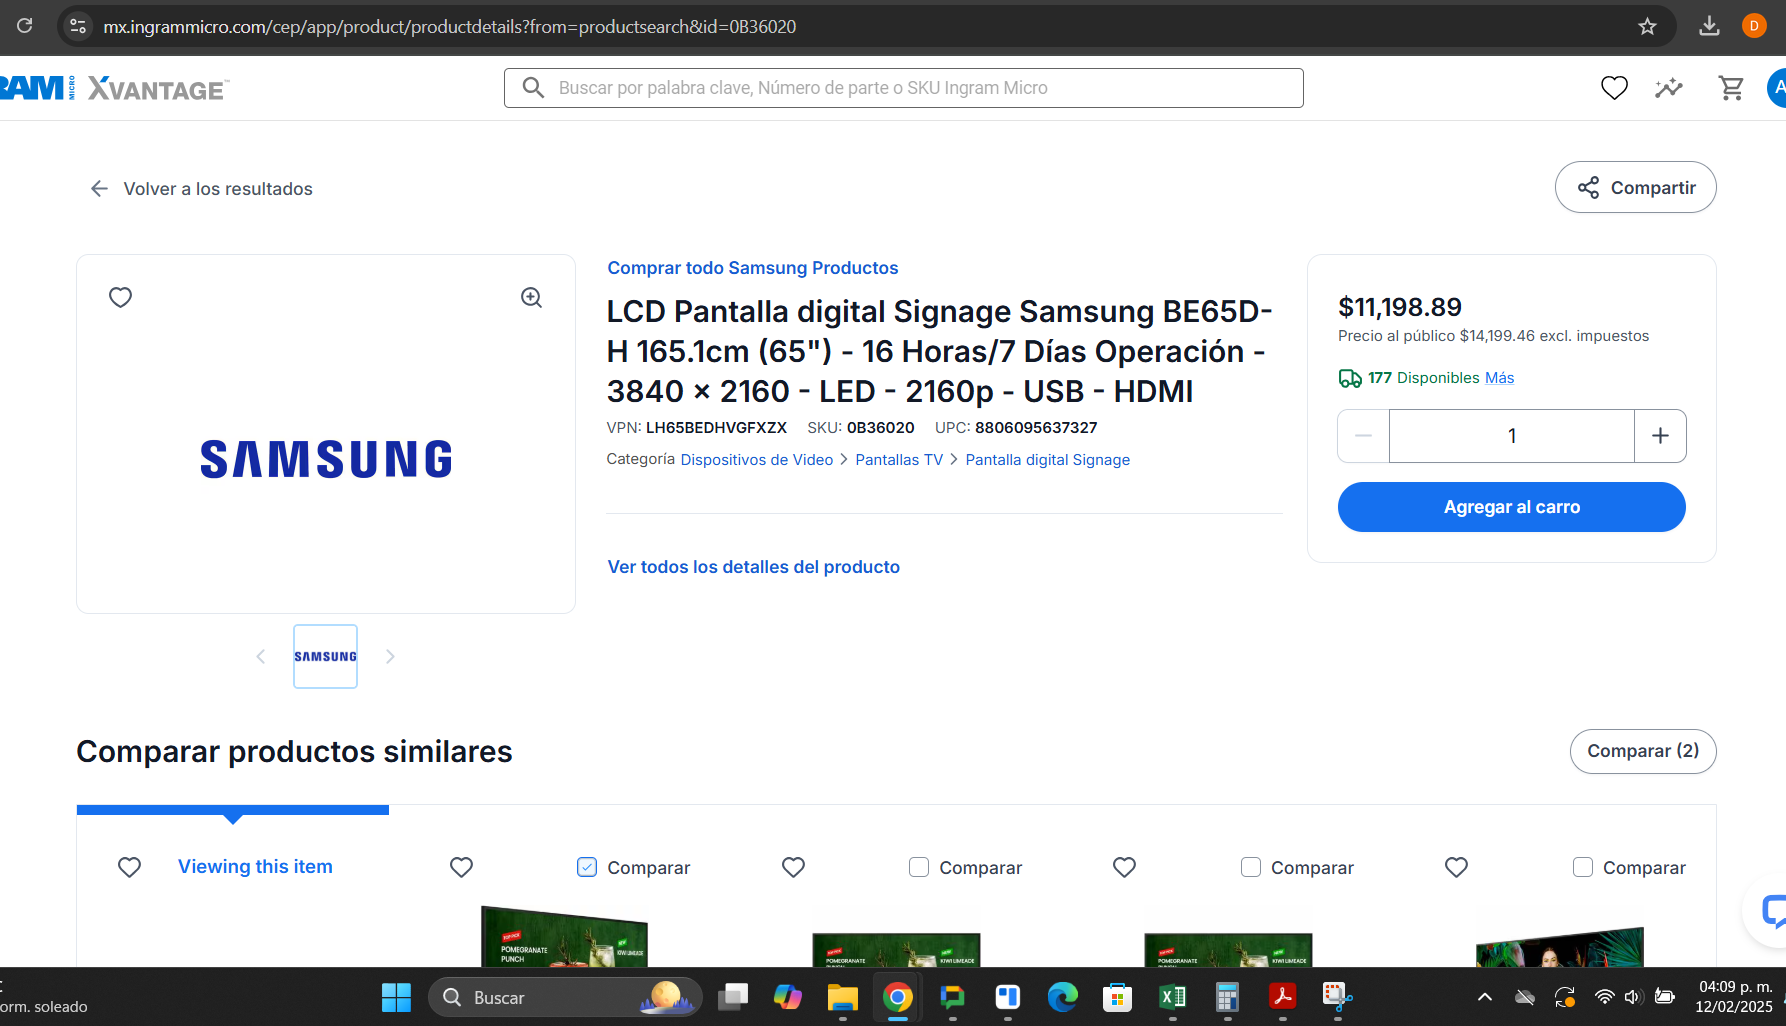
Task: Click the product search input field
Action: pyautogui.click(x=904, y=88)
